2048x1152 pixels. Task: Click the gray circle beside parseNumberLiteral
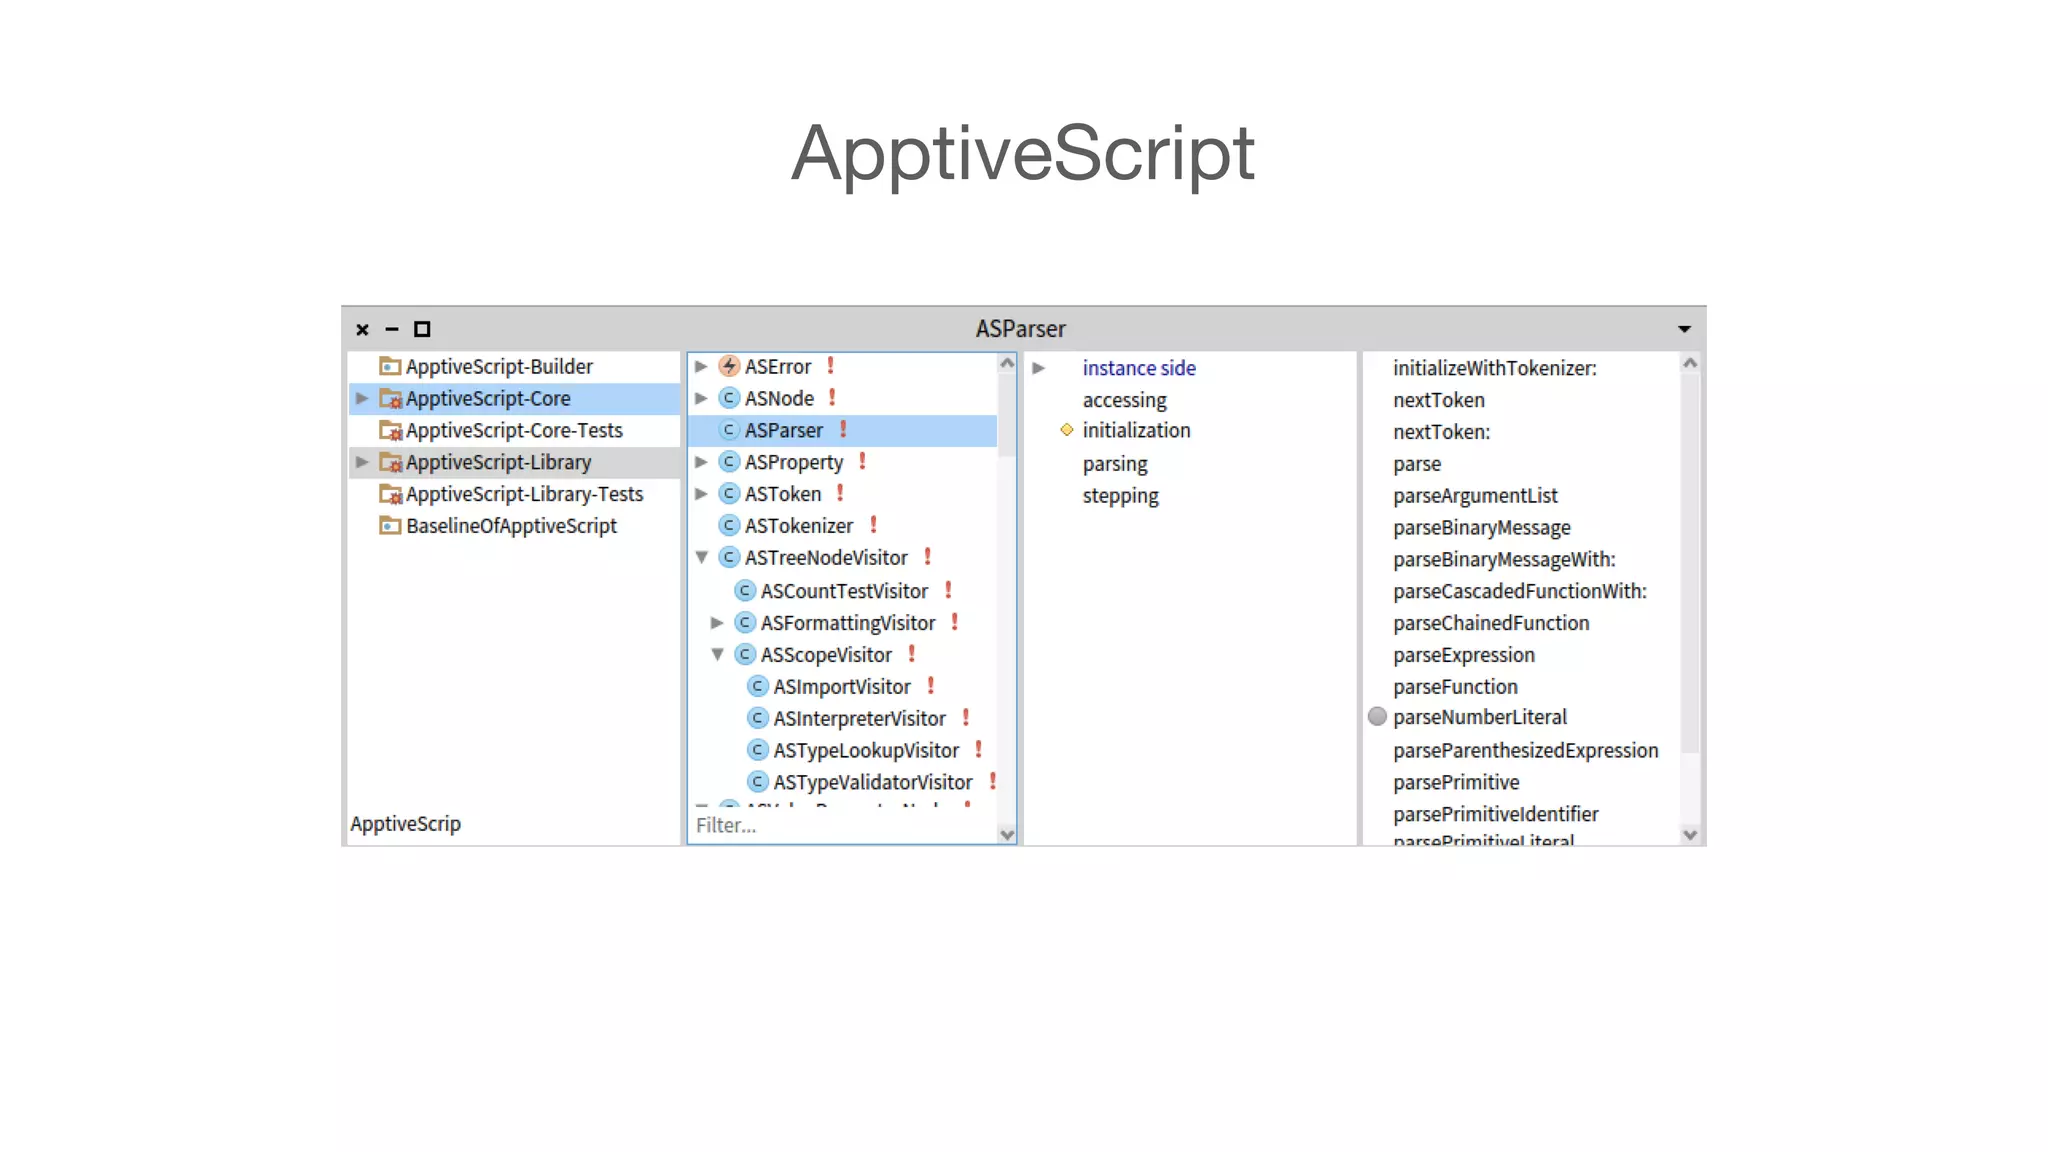coord(1377,716)
